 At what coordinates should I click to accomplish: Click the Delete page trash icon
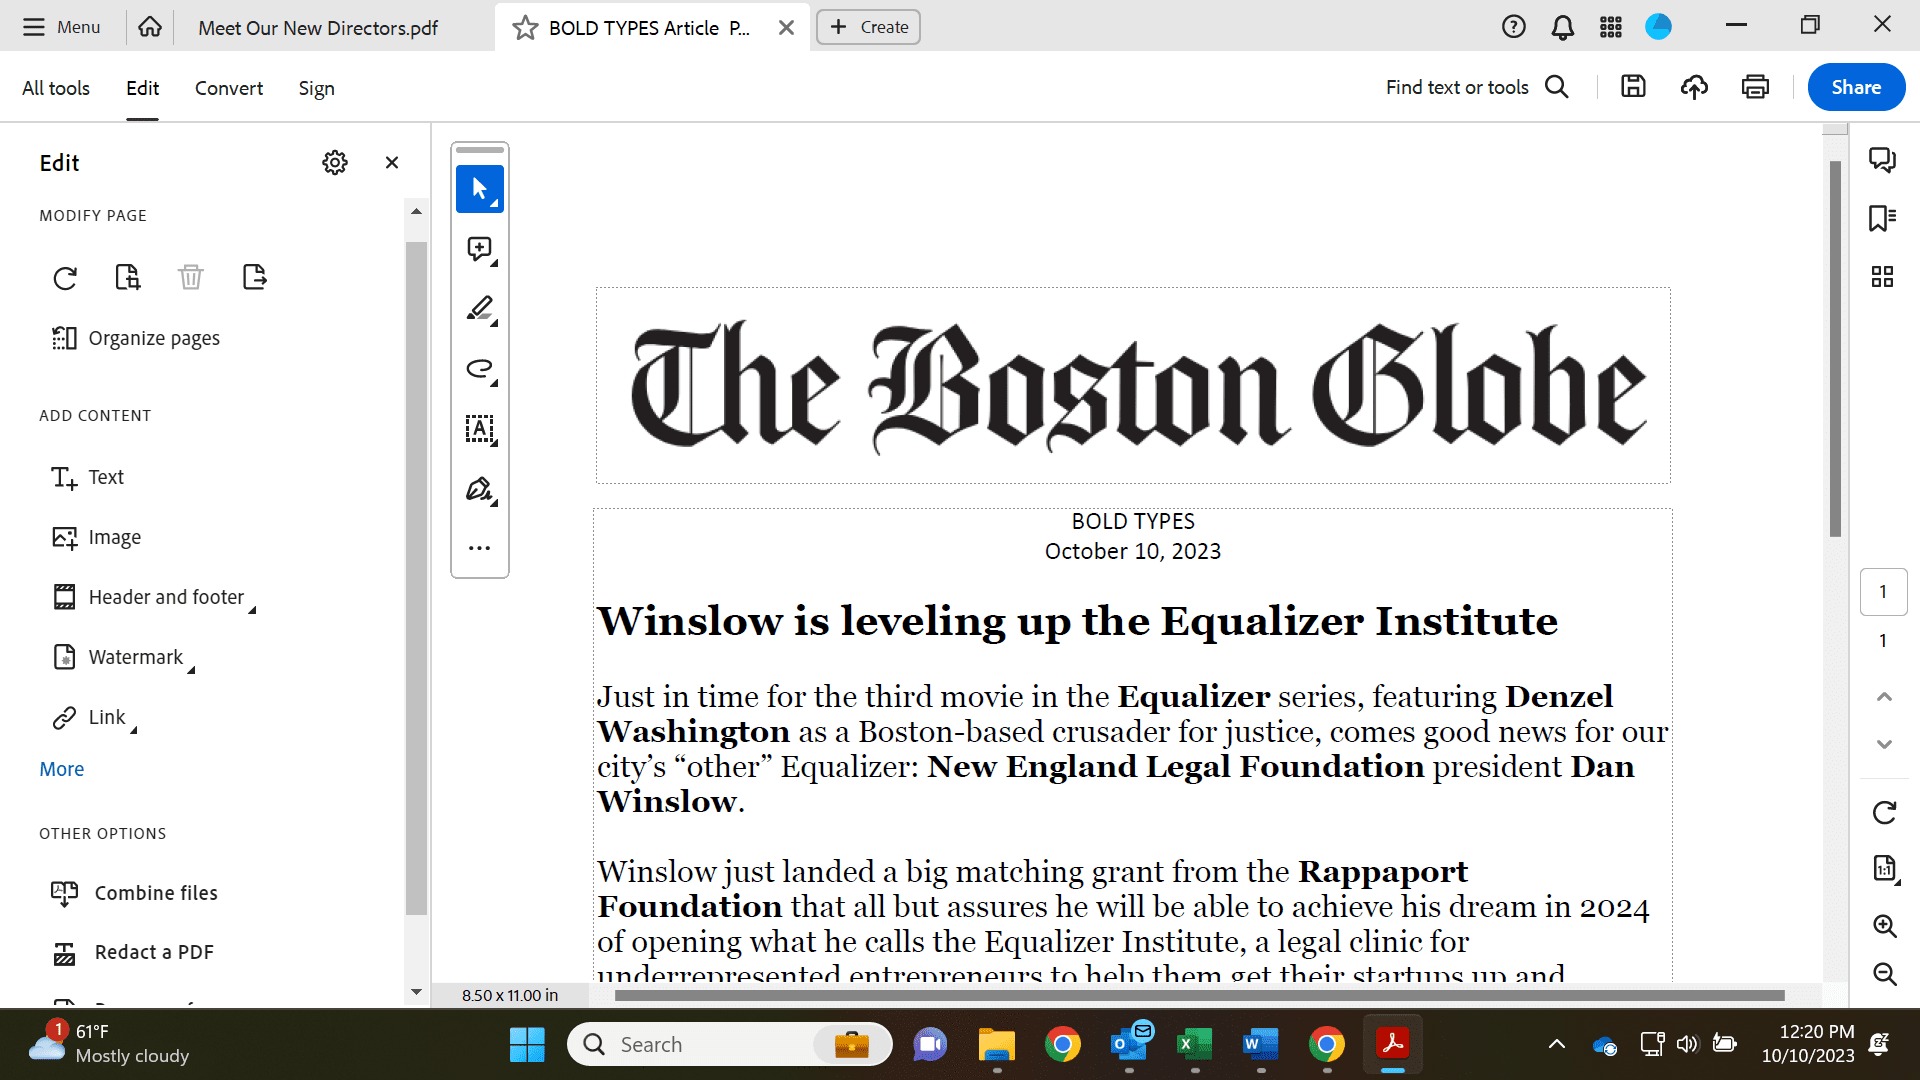tap(191, 277)
